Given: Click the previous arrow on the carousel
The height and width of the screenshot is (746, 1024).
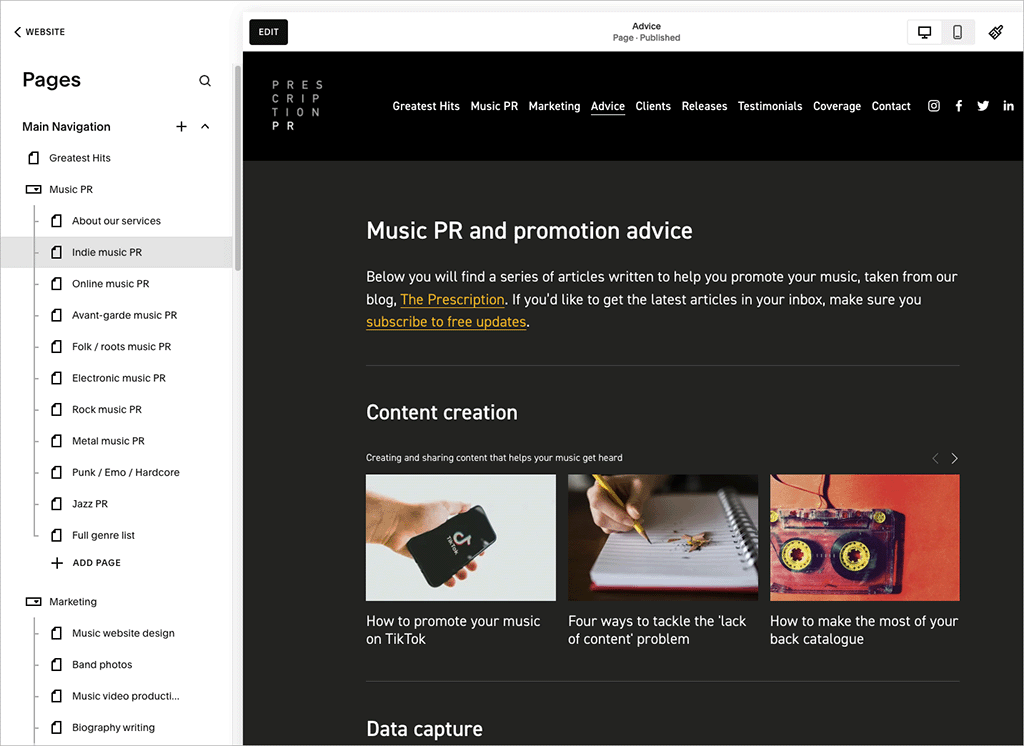Looking at the screenshot, I should 935,458.
